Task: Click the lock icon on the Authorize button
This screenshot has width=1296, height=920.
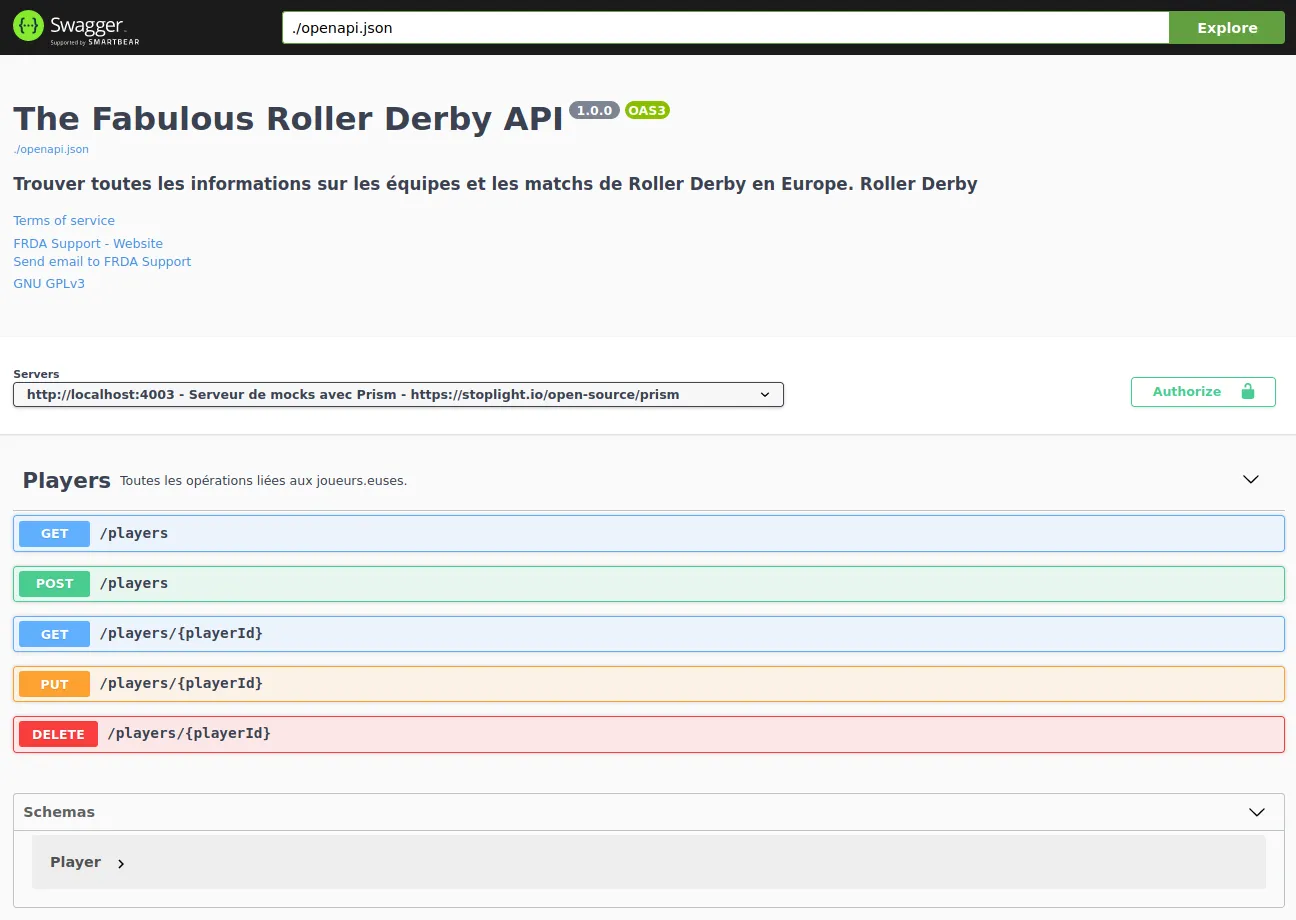Action: (x=1248, y=392)
